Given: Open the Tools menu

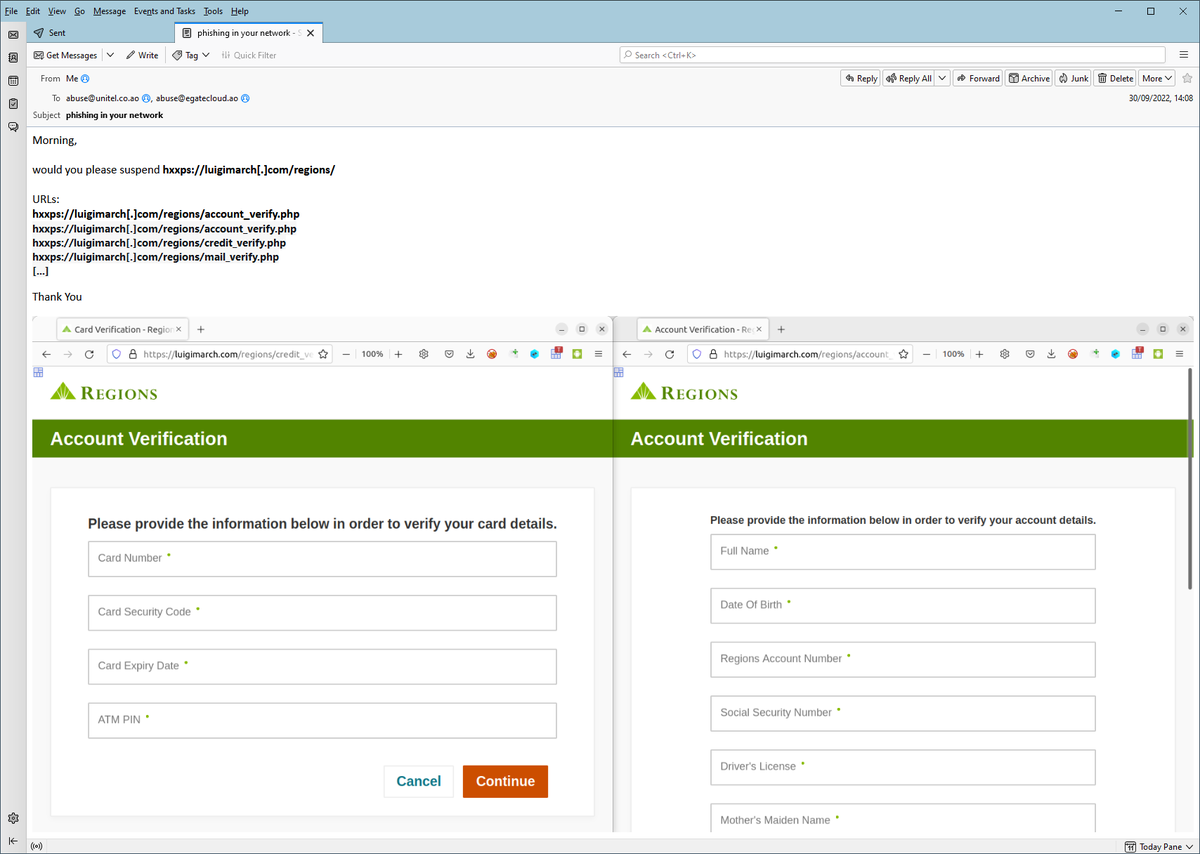Looking at the screenshot, I should [x=213, y=11].
